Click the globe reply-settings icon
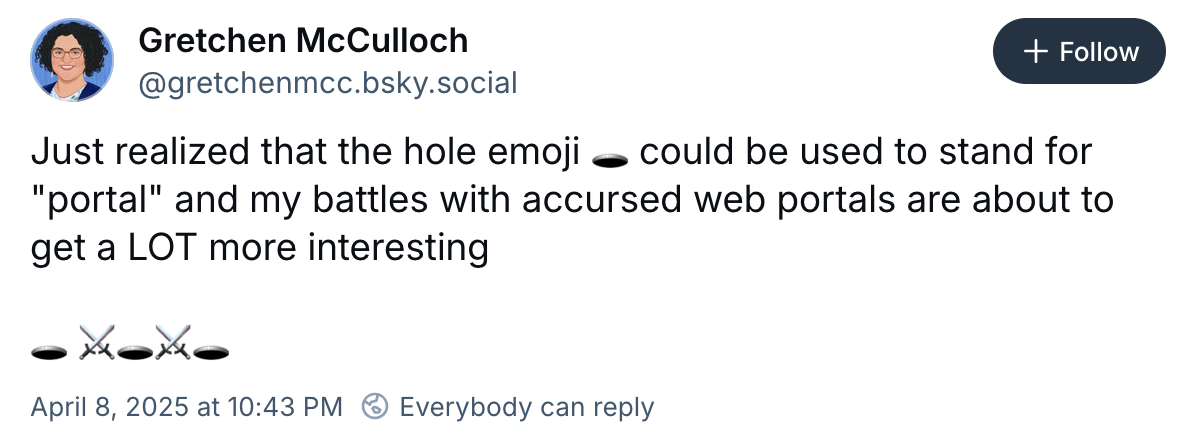 coord(376,407)
